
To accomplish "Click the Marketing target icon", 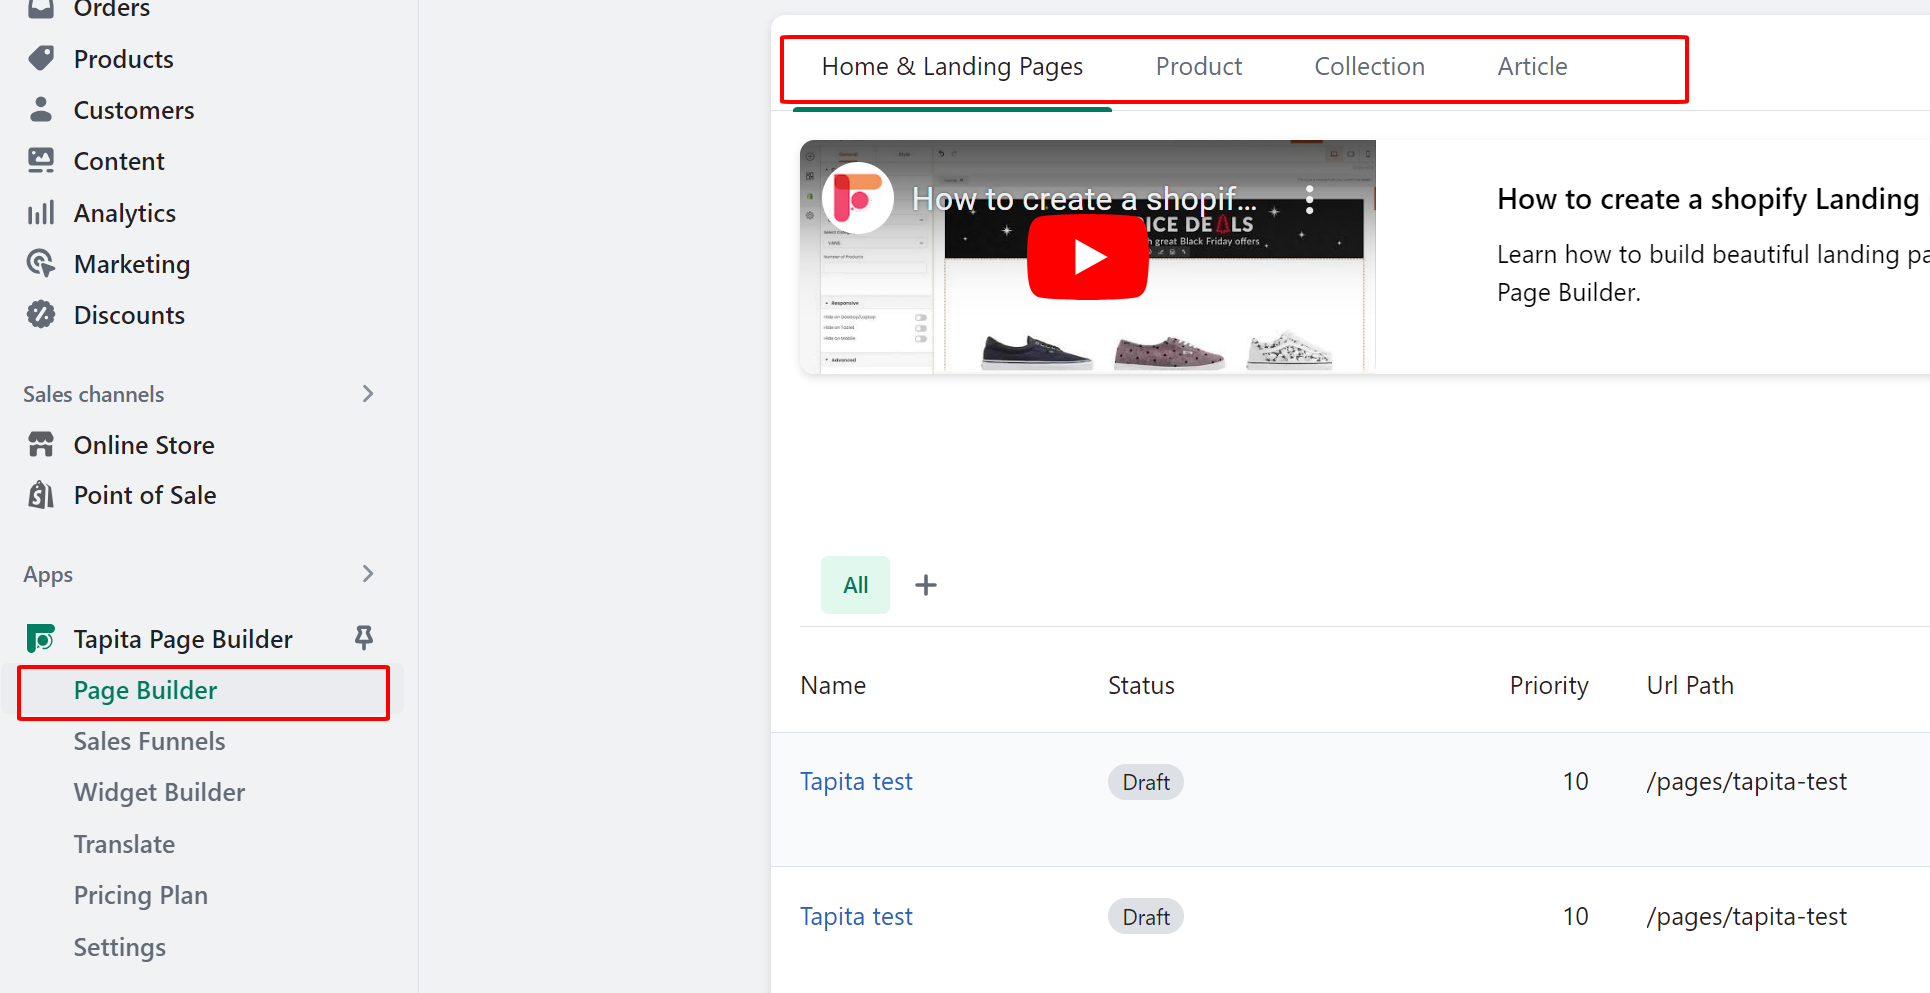I will pyautogui.click(x=41, y=264).
